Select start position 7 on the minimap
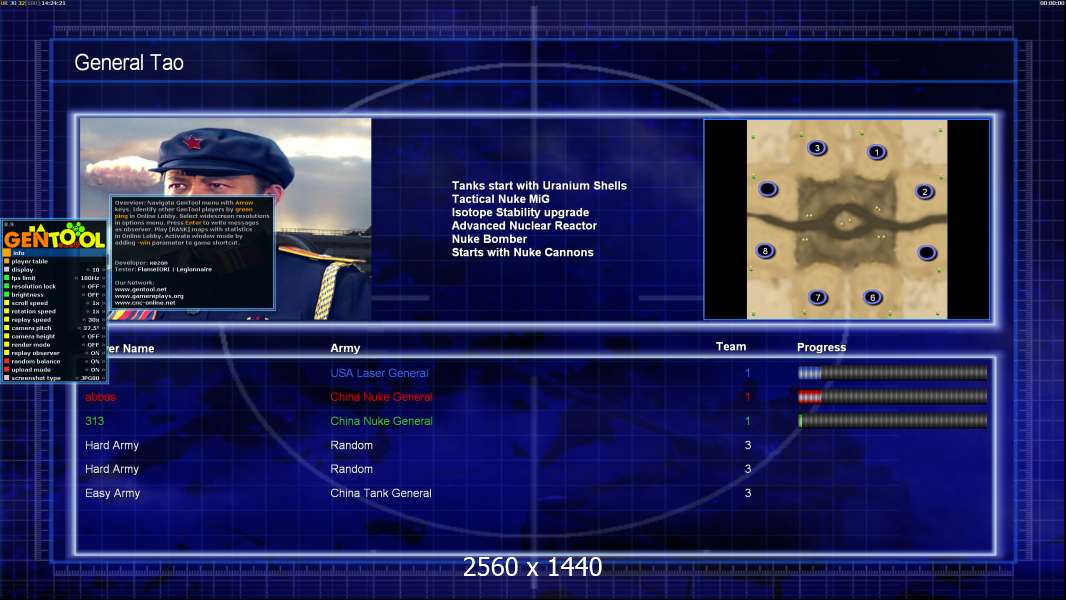 pyautogui.click(x=818, y=297)
